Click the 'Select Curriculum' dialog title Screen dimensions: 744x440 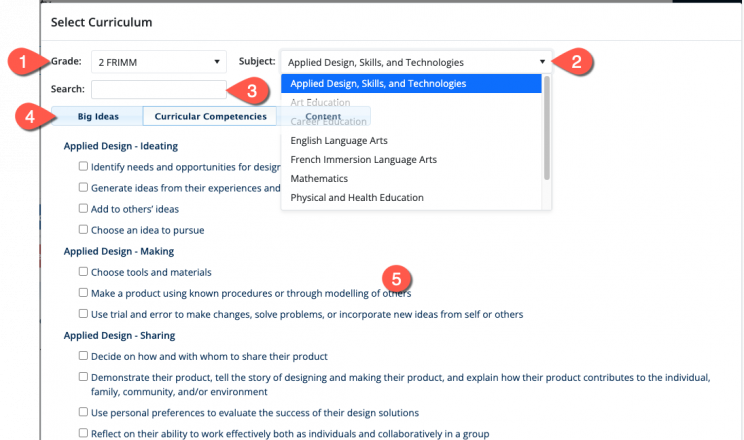pos(102,22)
